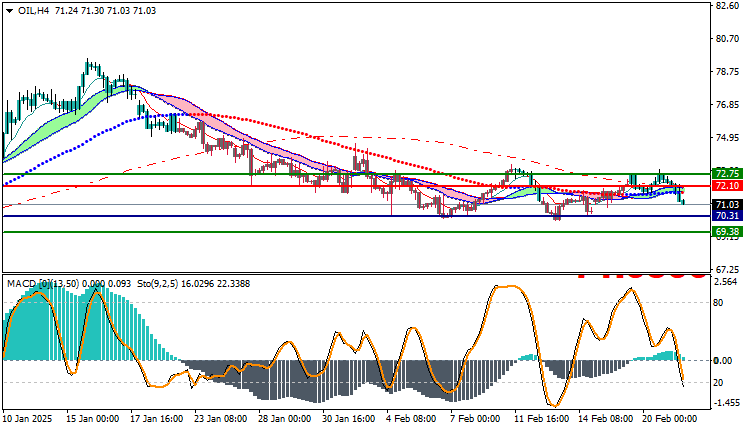This screenshot has width=750, height=430.
Task: Click the 7 Feb 00:00 time label
Action: tap(475, 419)
